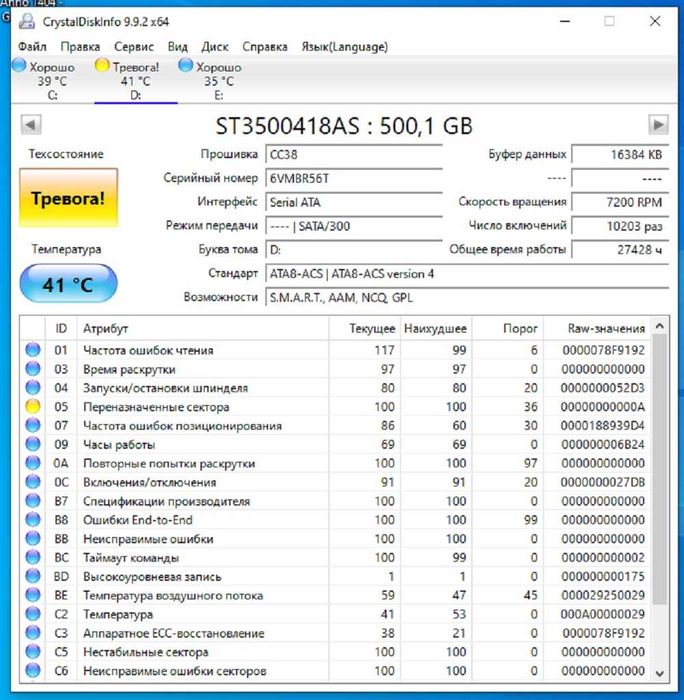Click status icon for Температура воздушного потока

coord(33,595)
